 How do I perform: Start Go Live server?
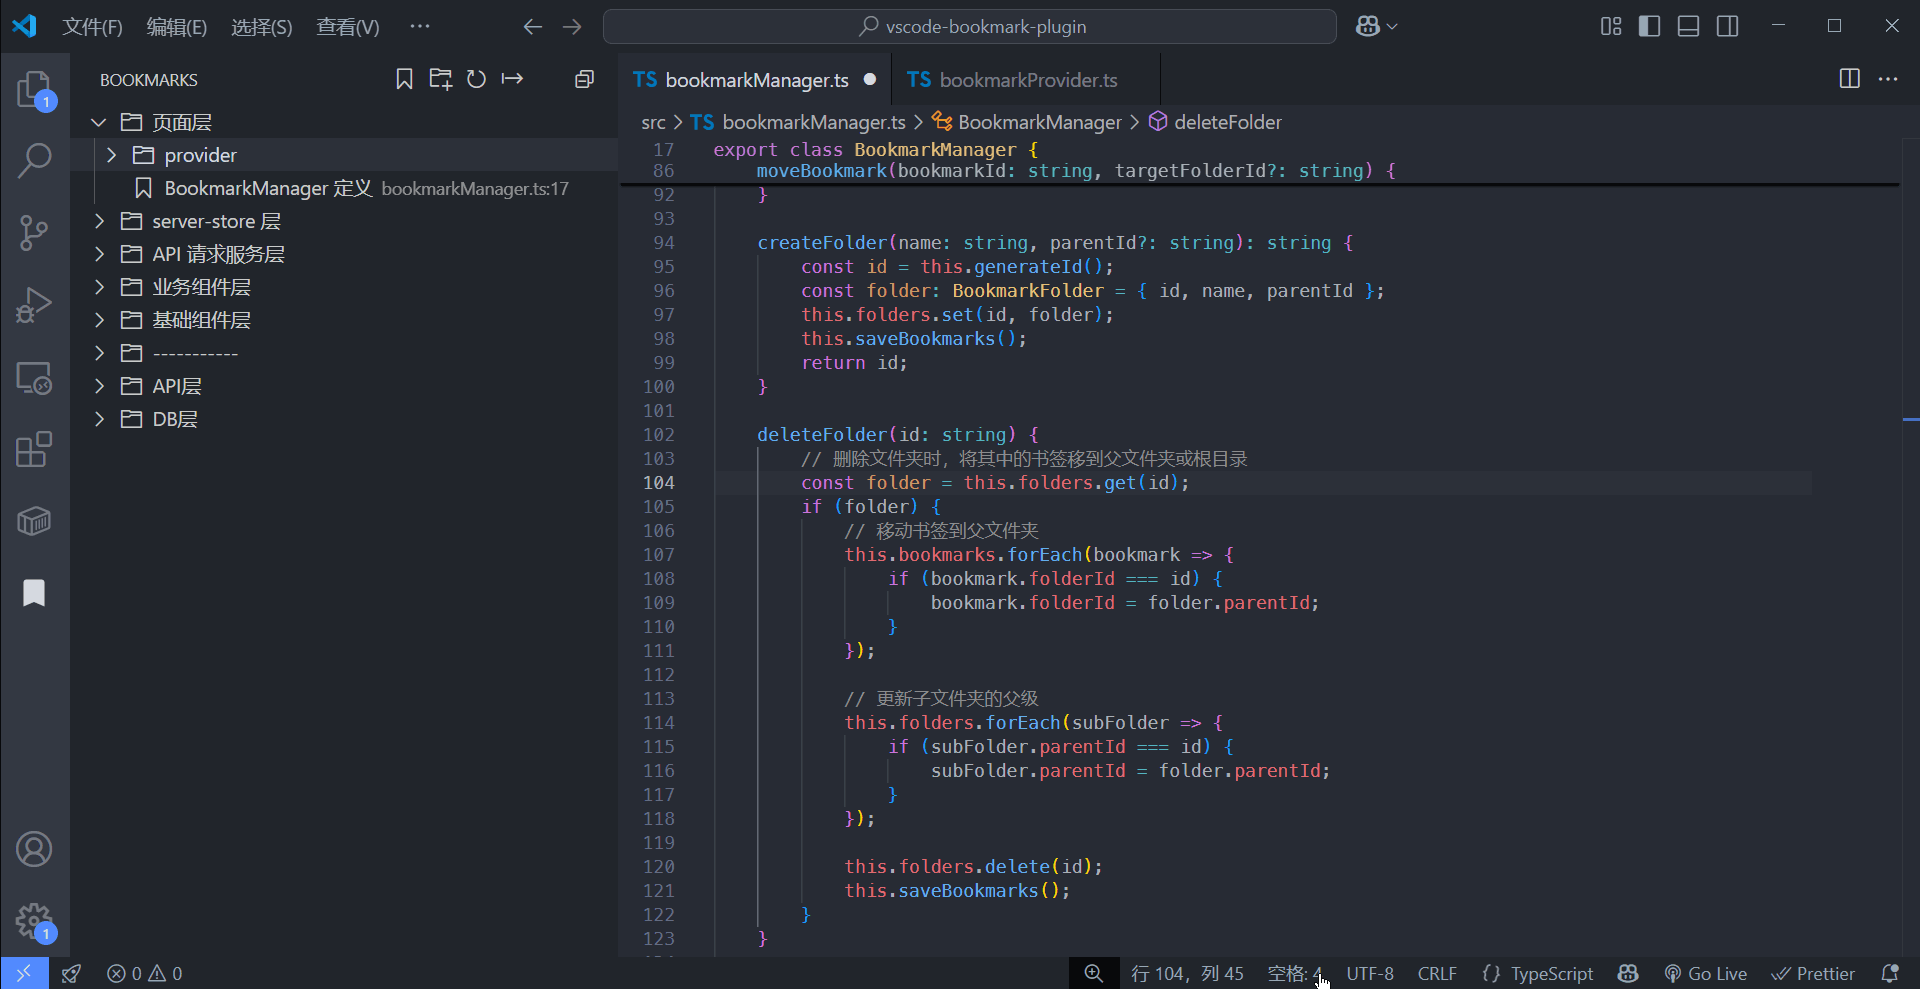1706,973
